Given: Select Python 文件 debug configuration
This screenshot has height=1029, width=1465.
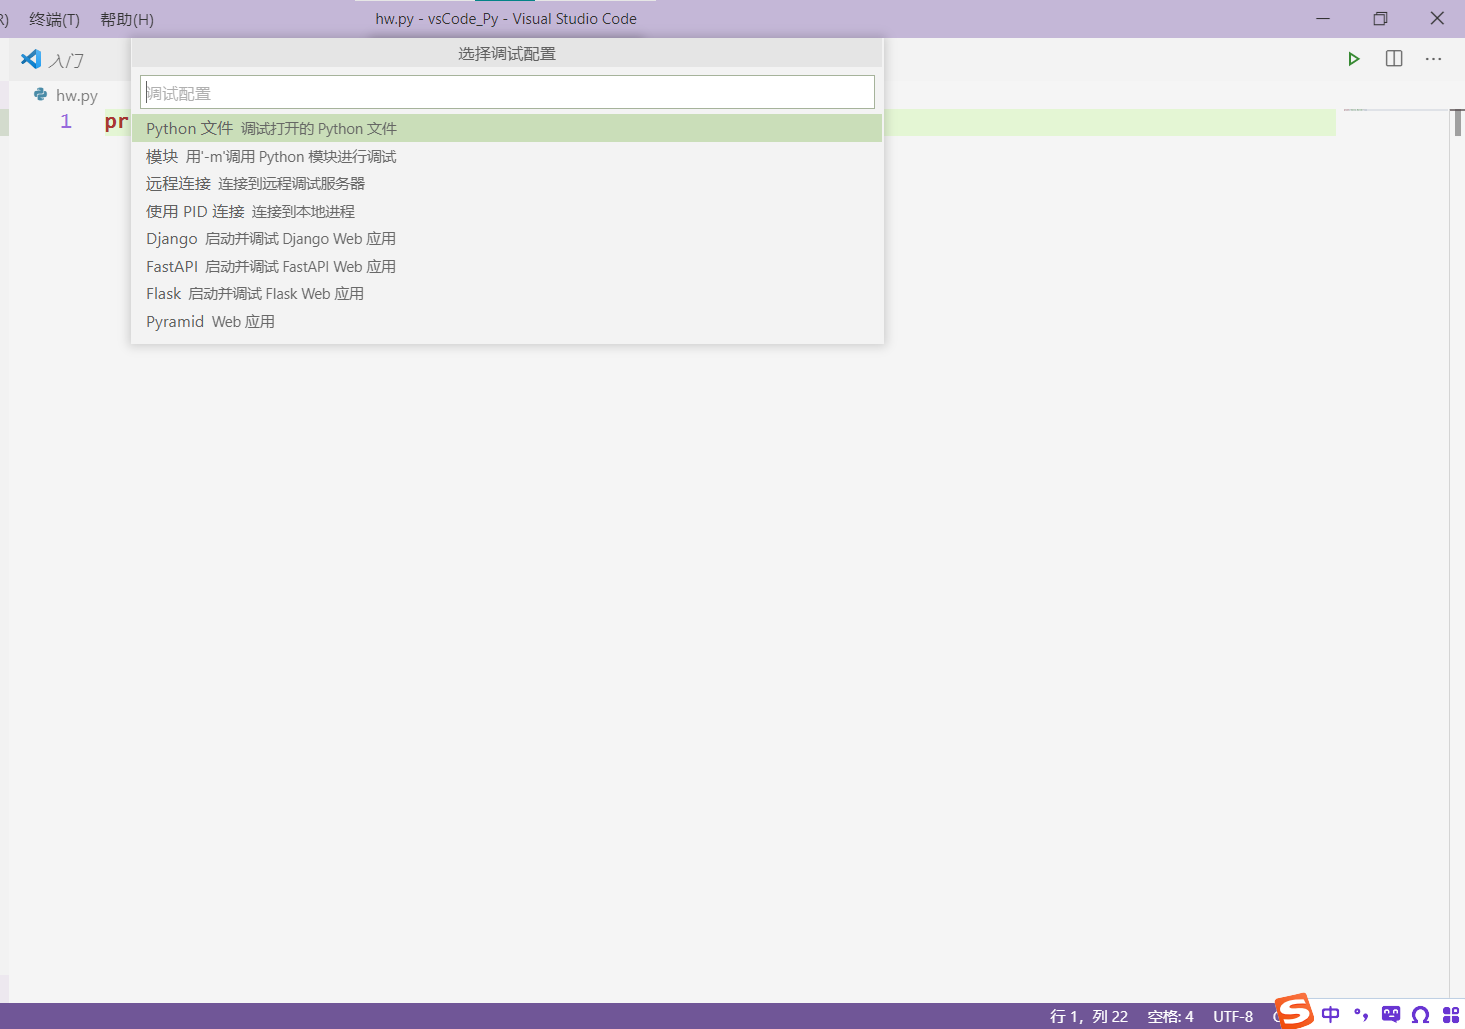Looking at the screenshot, I should [x=507, y=128].
